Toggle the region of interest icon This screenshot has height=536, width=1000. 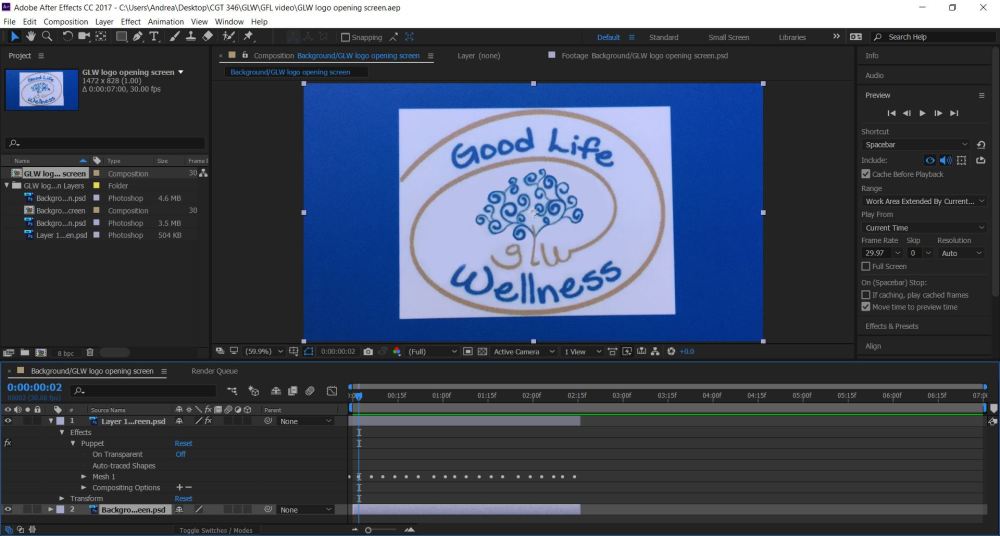[x=468, y=352]
